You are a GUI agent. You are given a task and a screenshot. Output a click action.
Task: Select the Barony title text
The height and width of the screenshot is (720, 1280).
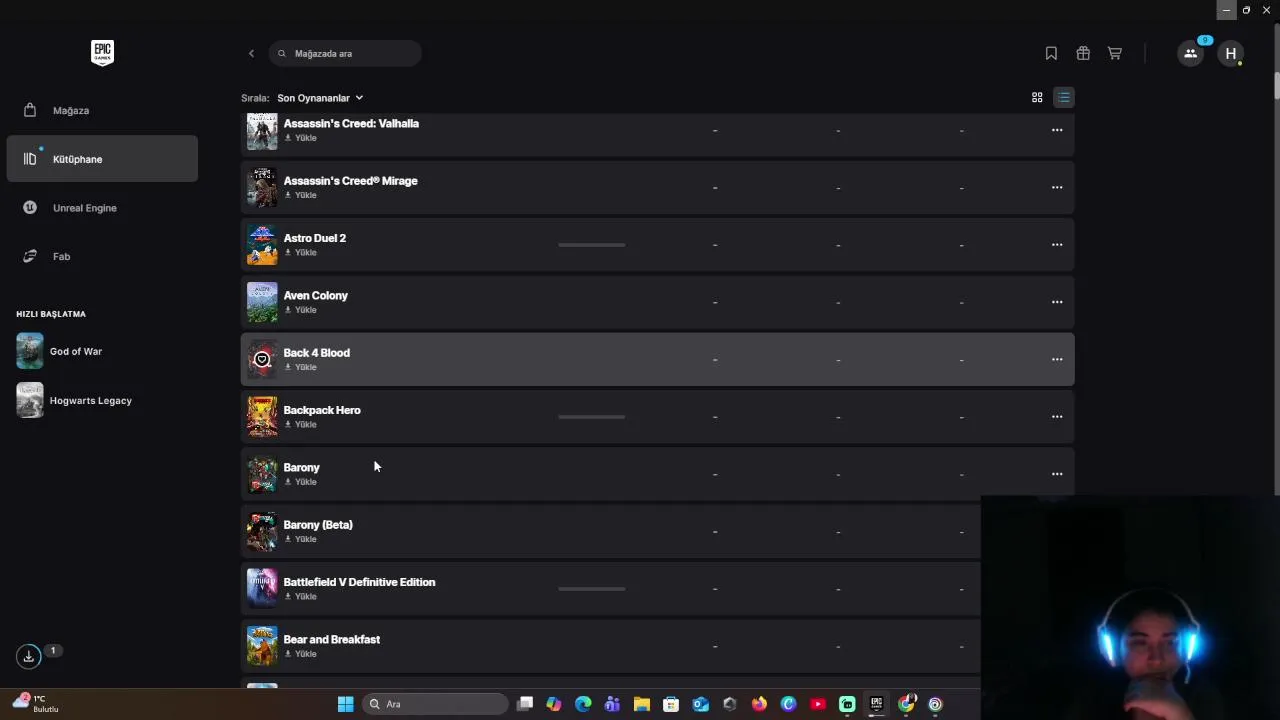coord(301,467)
